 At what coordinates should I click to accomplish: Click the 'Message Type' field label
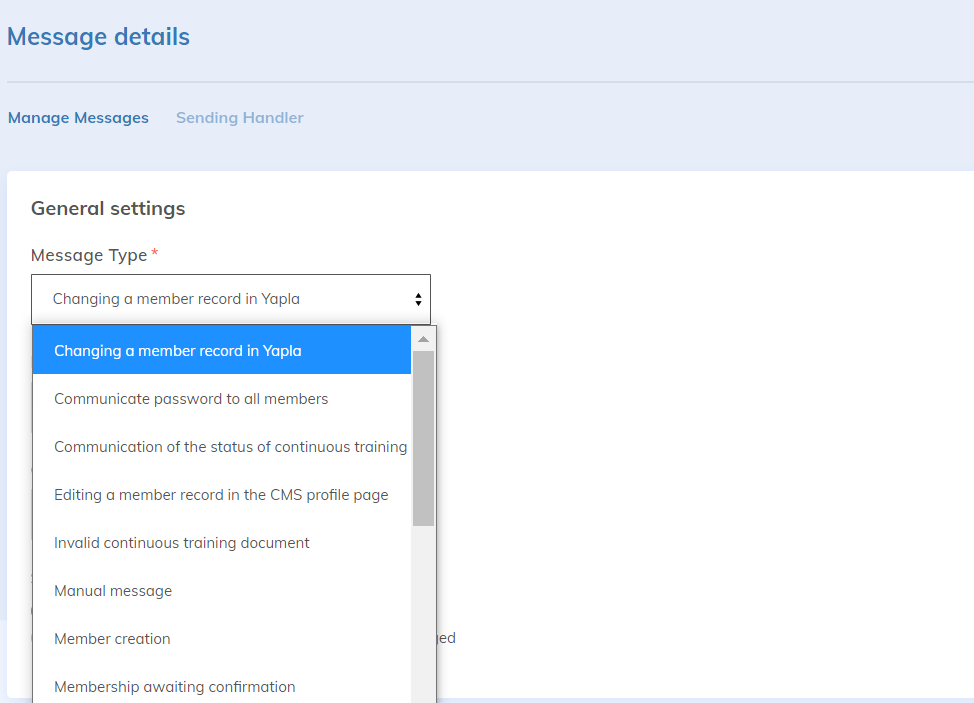(x=89, y=255)
